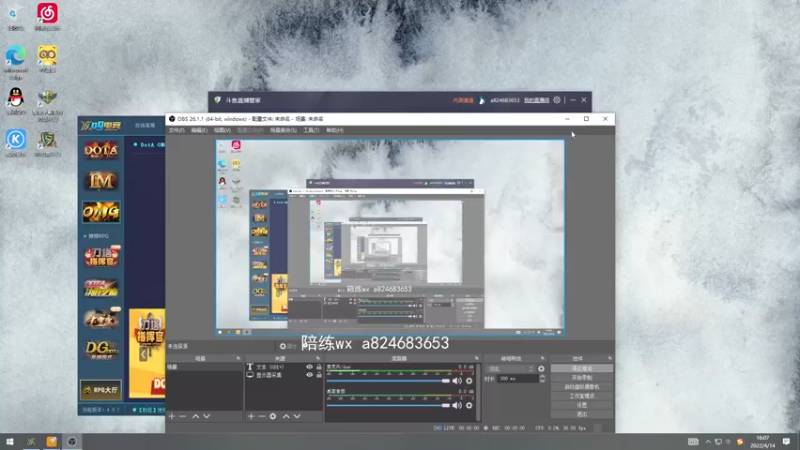The image size is (800, 450).
Task: Click the 停止推流 button in OBS controls
Action: click(582, 368)
